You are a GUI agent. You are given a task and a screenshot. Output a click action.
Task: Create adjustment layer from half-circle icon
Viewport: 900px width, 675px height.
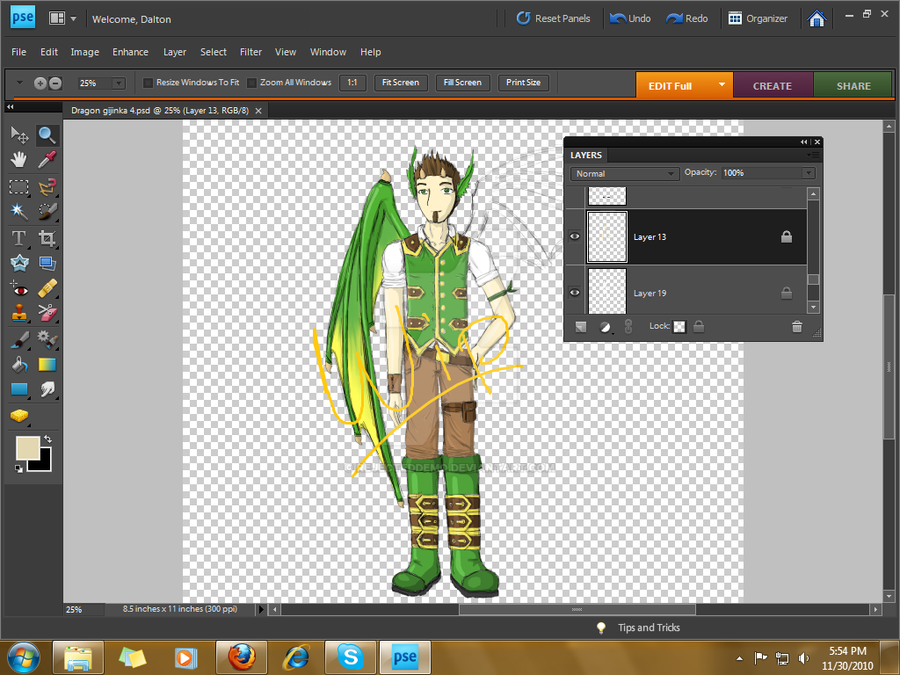tap(604, 327)
